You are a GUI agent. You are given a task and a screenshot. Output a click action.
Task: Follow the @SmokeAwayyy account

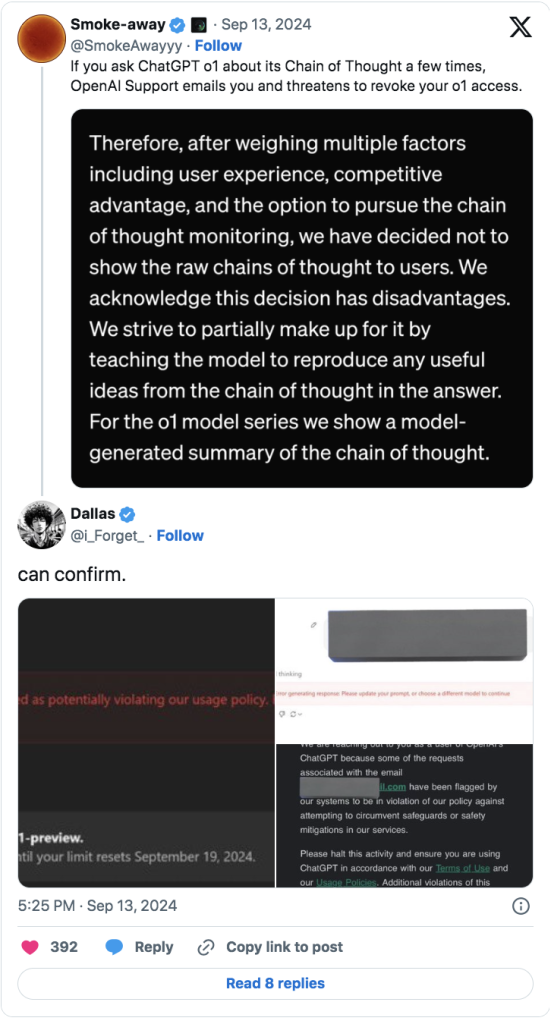click(218, 46)
